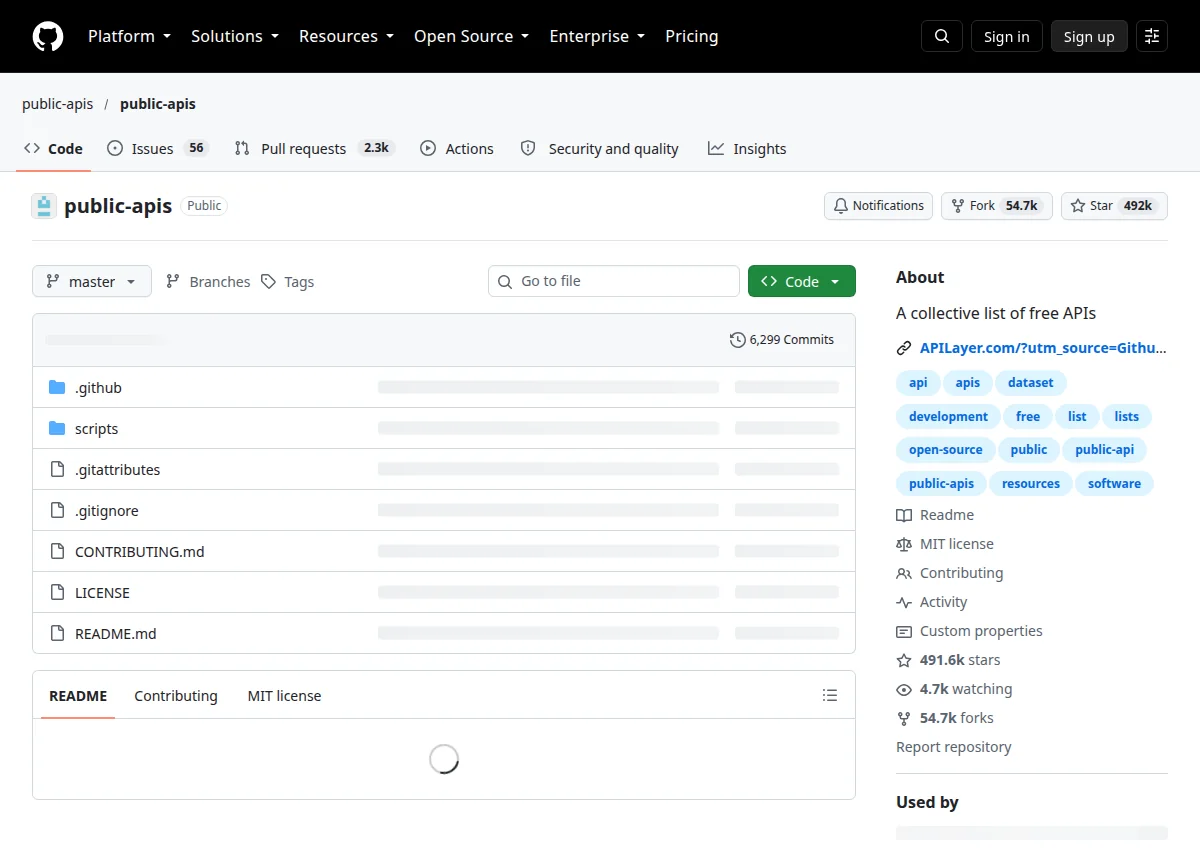
Task: Click the Readme book icon
Action: (904, 515)
